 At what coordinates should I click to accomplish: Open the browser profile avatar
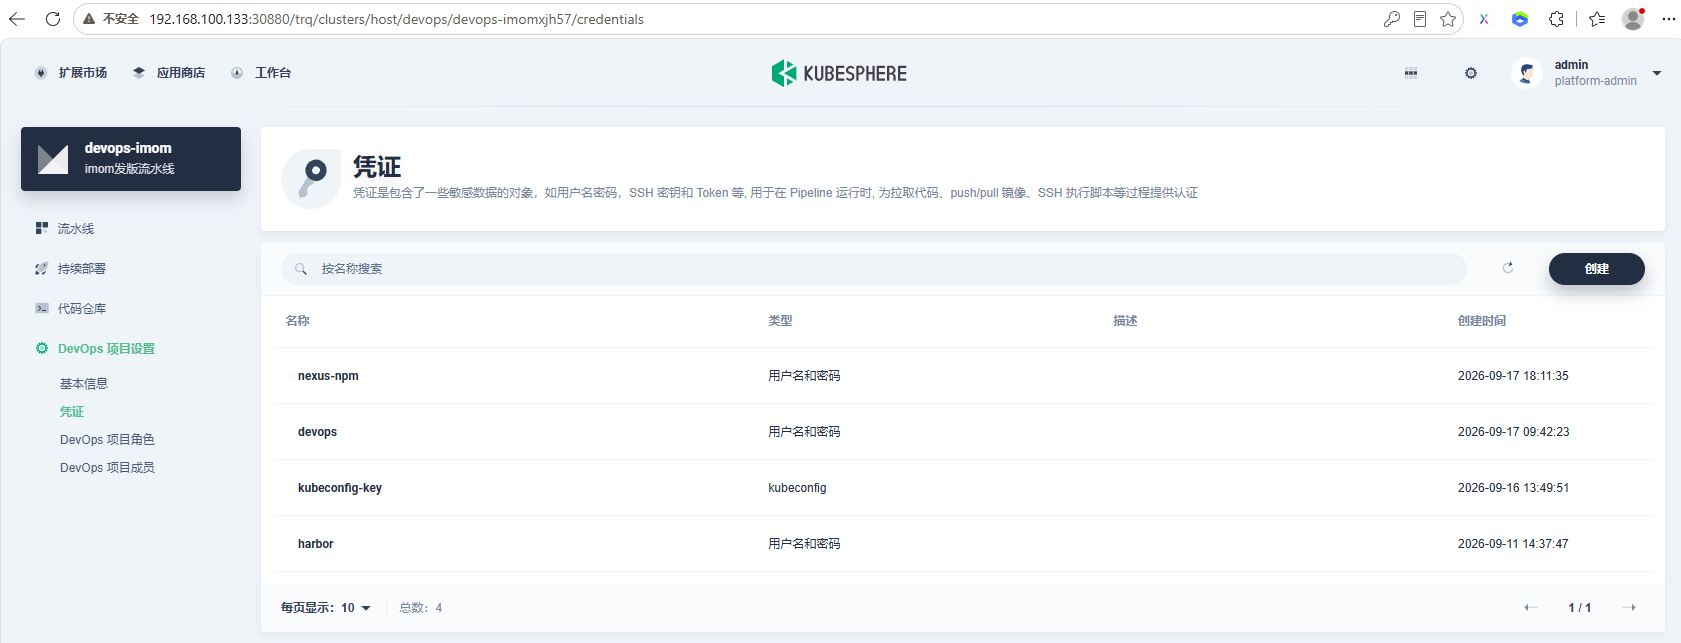coord(1633,19)
